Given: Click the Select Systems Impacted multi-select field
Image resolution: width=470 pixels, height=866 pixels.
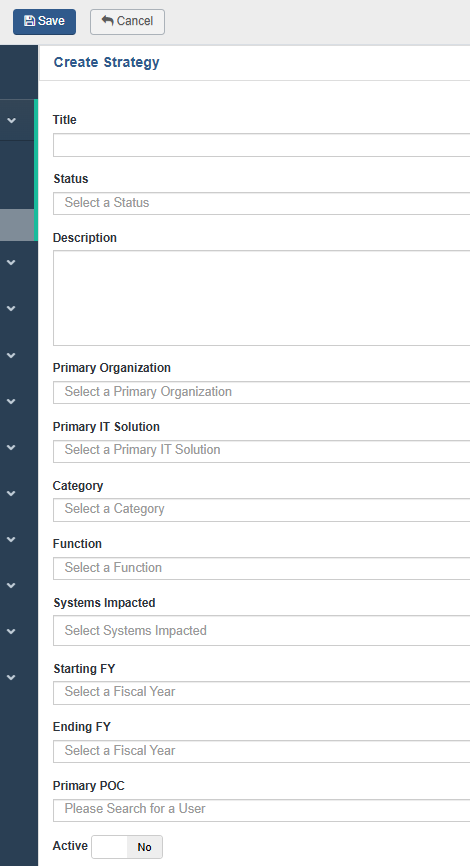Looking at the screenshot, I should tap(262, 630).
